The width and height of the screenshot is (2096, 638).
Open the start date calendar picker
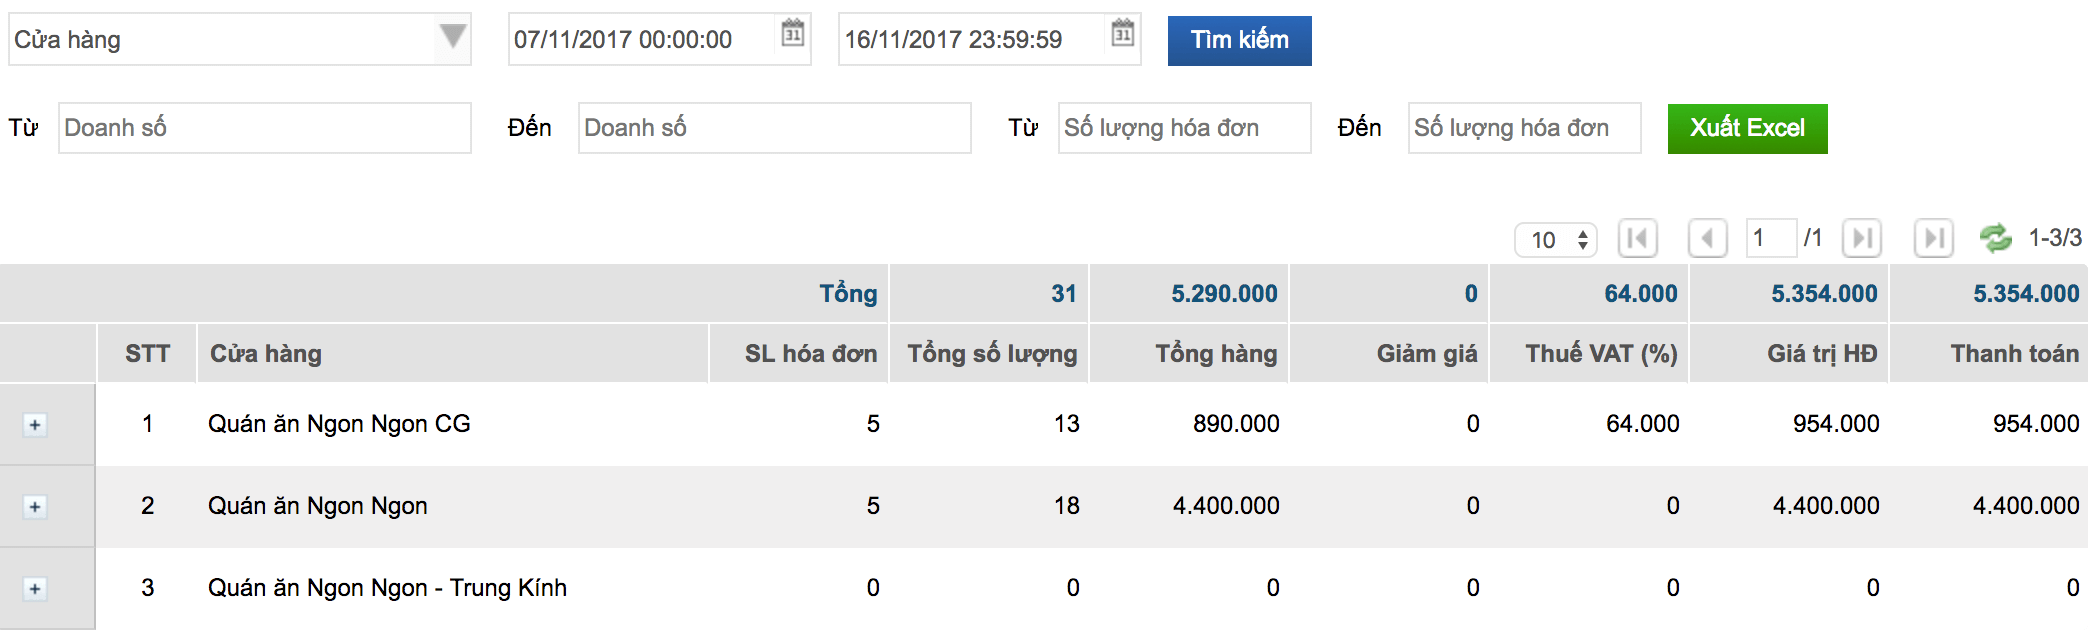[792, 33]
